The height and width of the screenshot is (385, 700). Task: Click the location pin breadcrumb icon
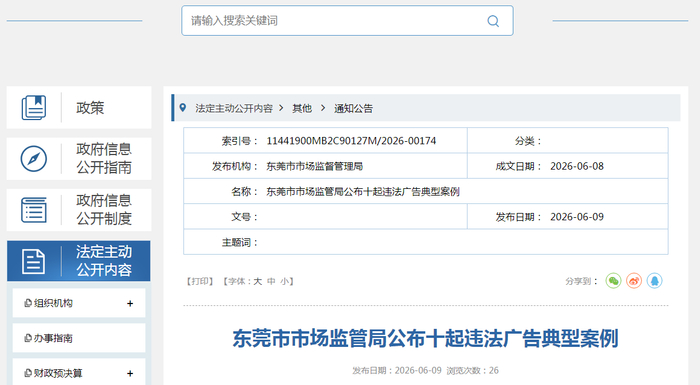click(183, 108)
